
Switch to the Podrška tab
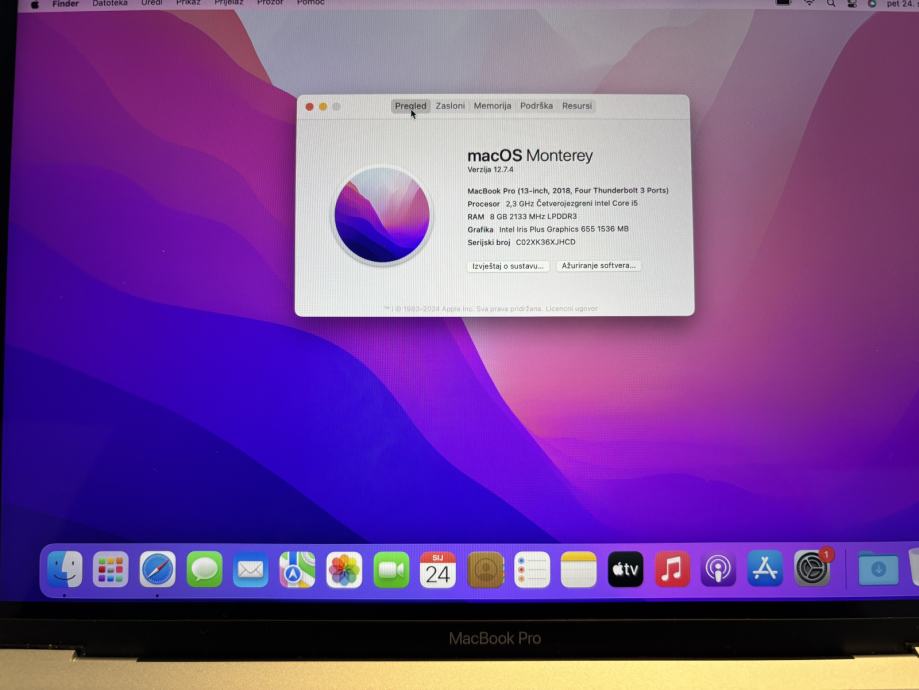point(536,106)
